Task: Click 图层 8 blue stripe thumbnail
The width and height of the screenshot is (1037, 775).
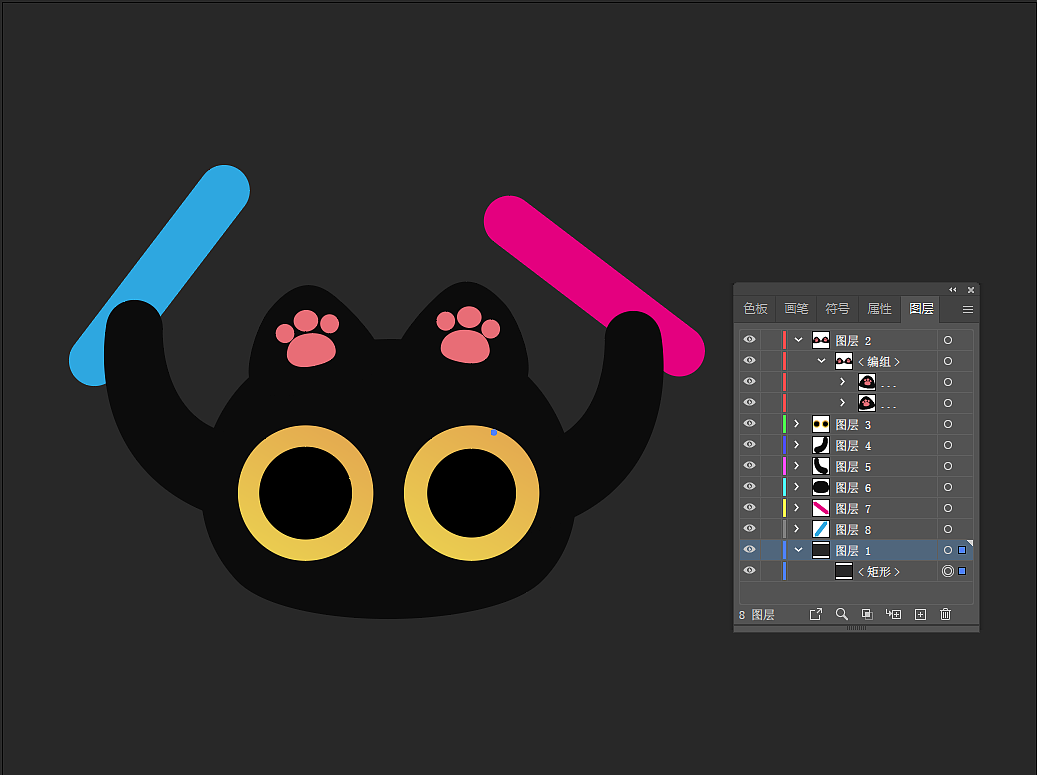Action: click(821, 529)
